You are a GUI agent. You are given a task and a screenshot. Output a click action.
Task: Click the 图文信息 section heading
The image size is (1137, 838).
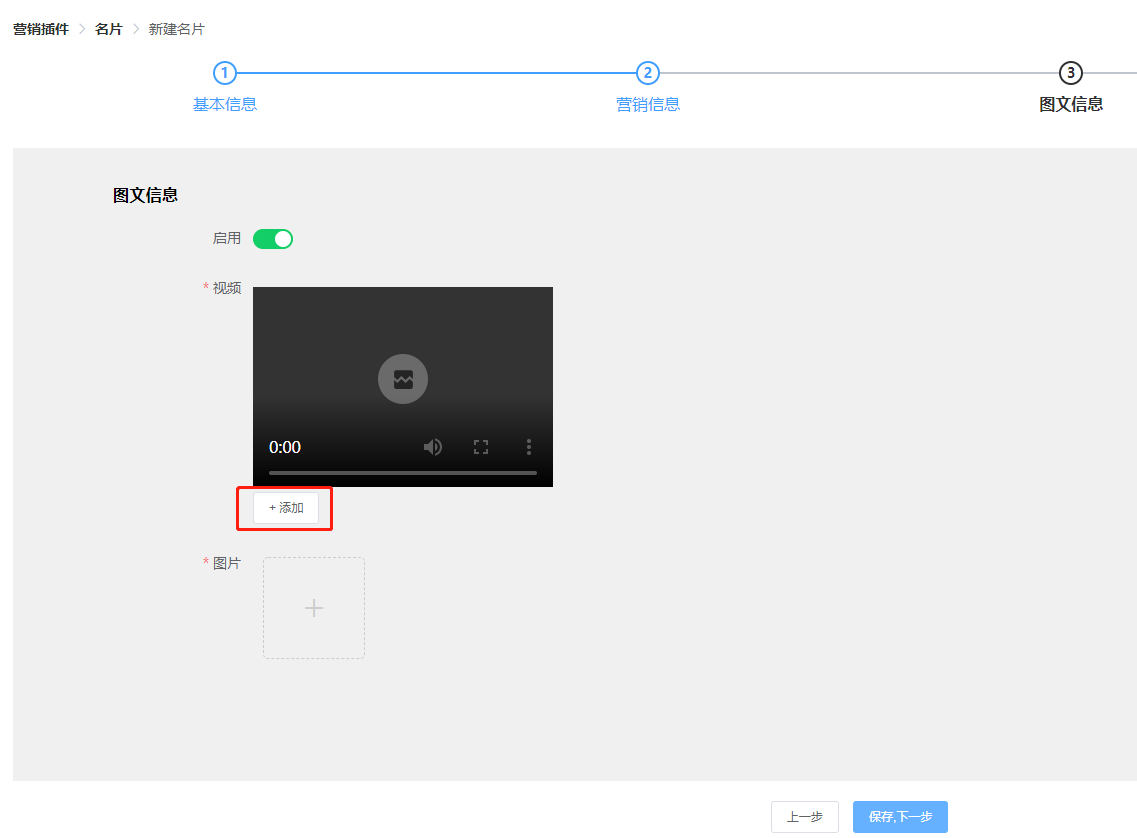pos(145,195)
